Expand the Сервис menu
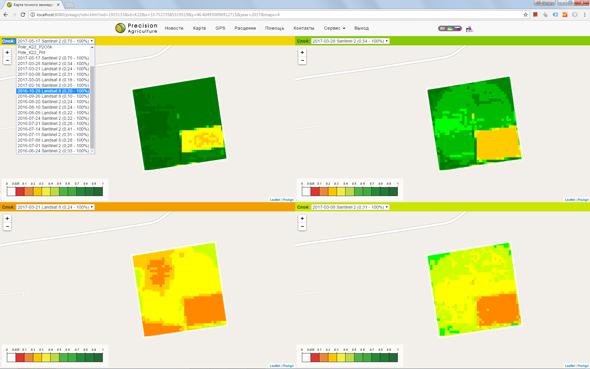The width and height of the screenshot is (590, 369). click(334, 28)
